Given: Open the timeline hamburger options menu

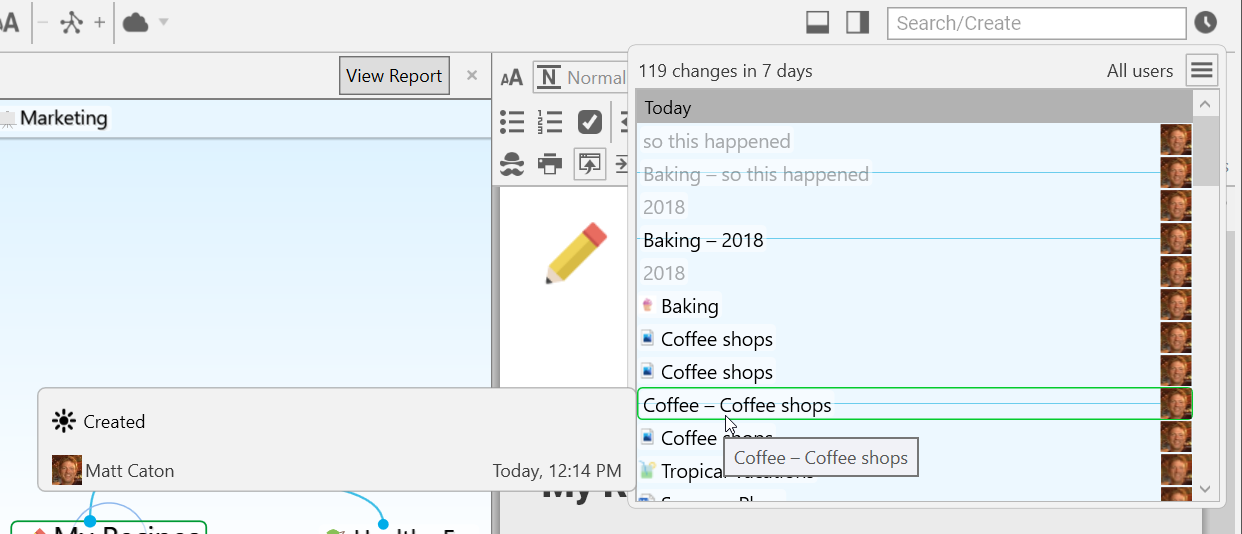Looking at the screenshot, I should pos(1201,71).
